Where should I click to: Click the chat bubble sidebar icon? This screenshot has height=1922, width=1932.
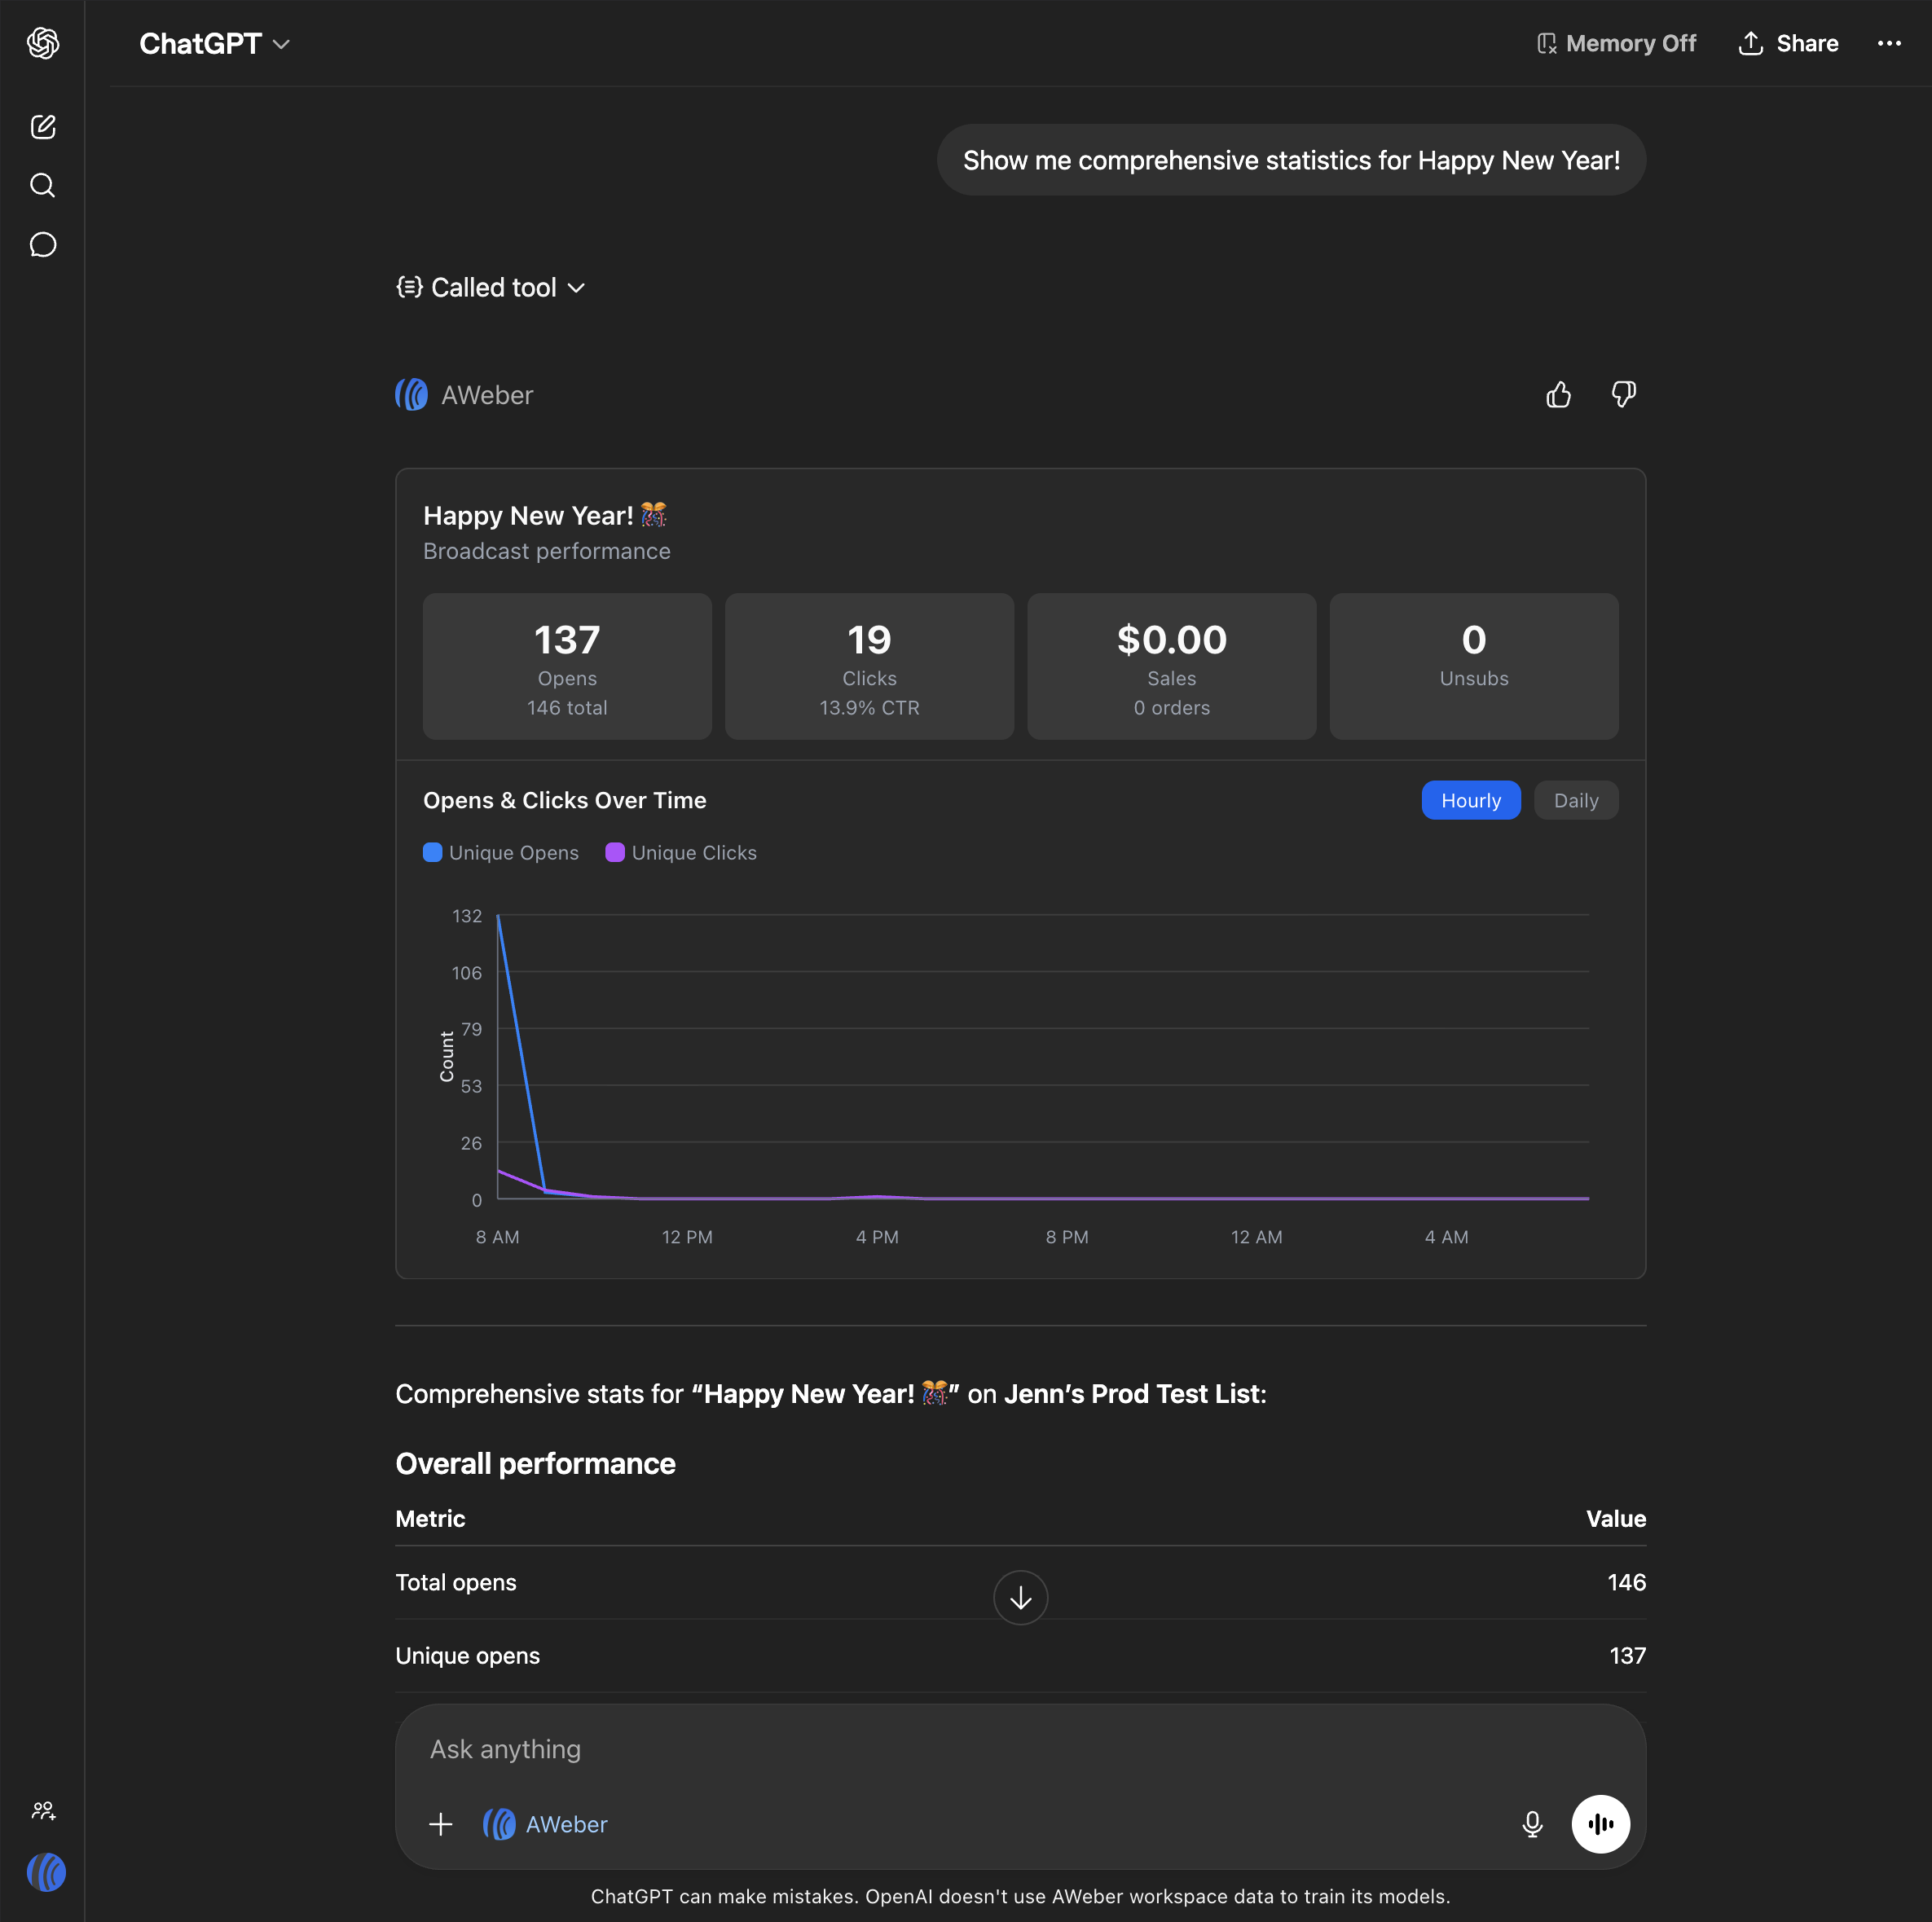43,245
